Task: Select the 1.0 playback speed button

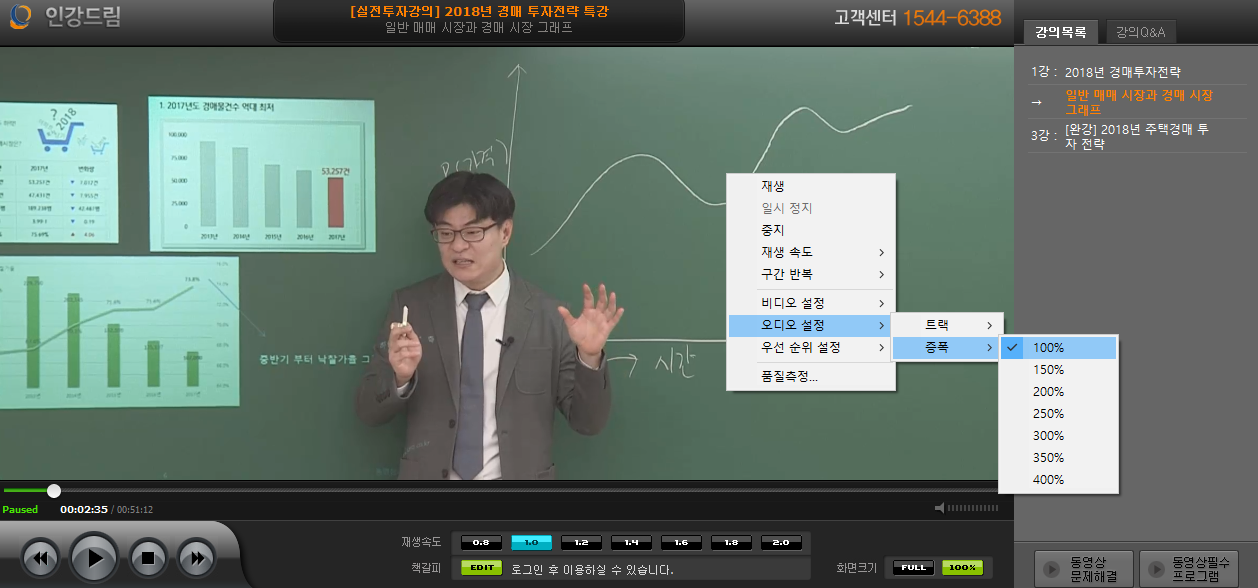Action: click(x=531, y=542)
